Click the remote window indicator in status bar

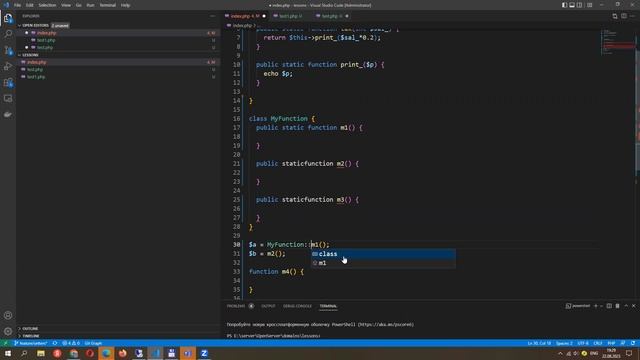tap(5, 343)
